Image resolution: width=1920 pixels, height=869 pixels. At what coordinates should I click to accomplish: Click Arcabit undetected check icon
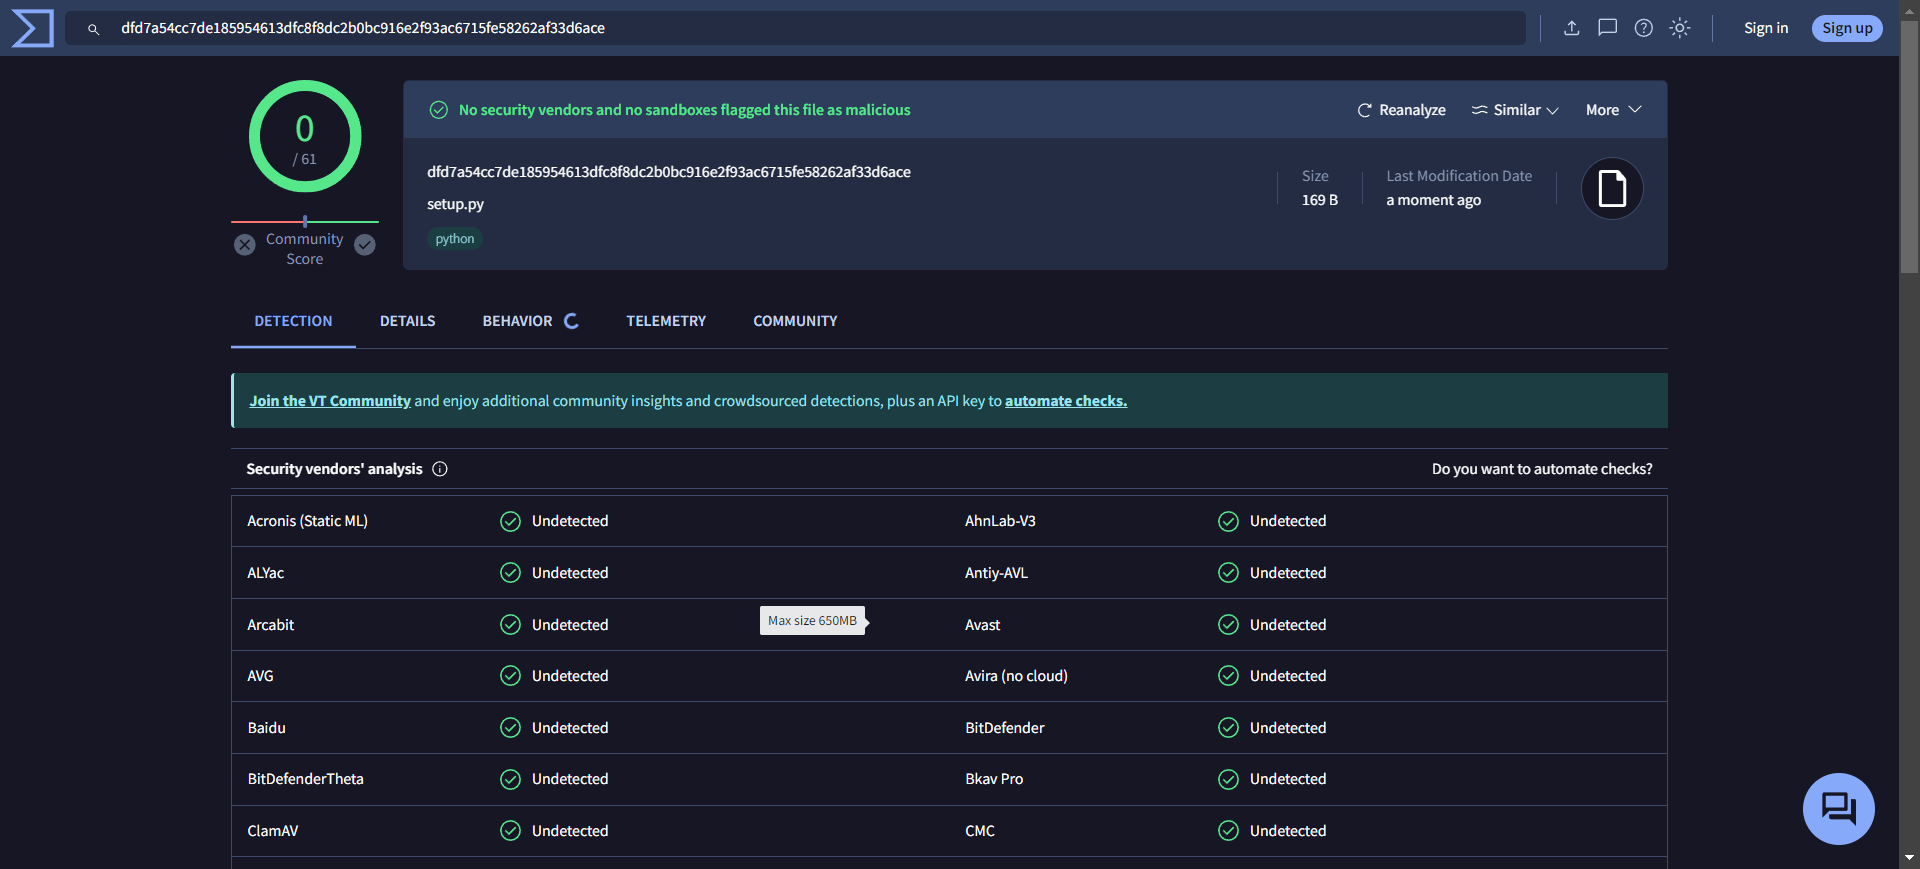click(x=511, y=625)
